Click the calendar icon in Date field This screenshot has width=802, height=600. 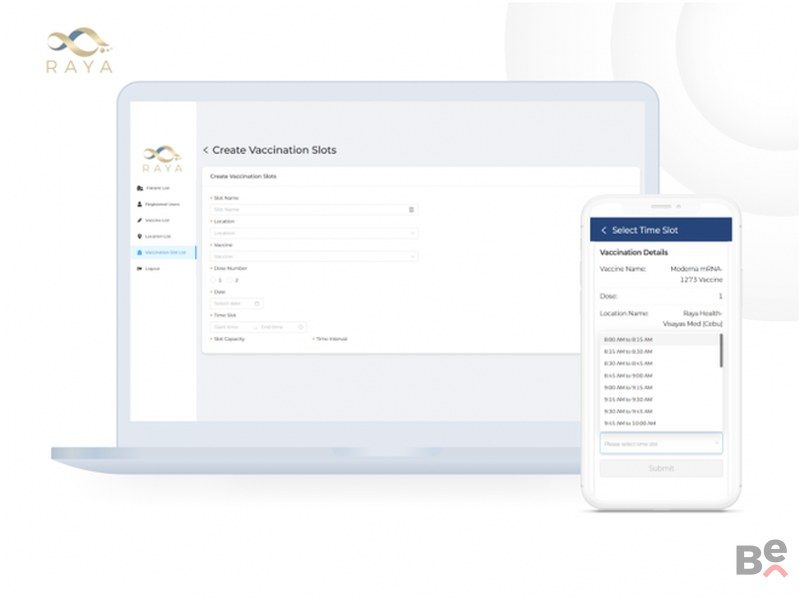[257, 303]
